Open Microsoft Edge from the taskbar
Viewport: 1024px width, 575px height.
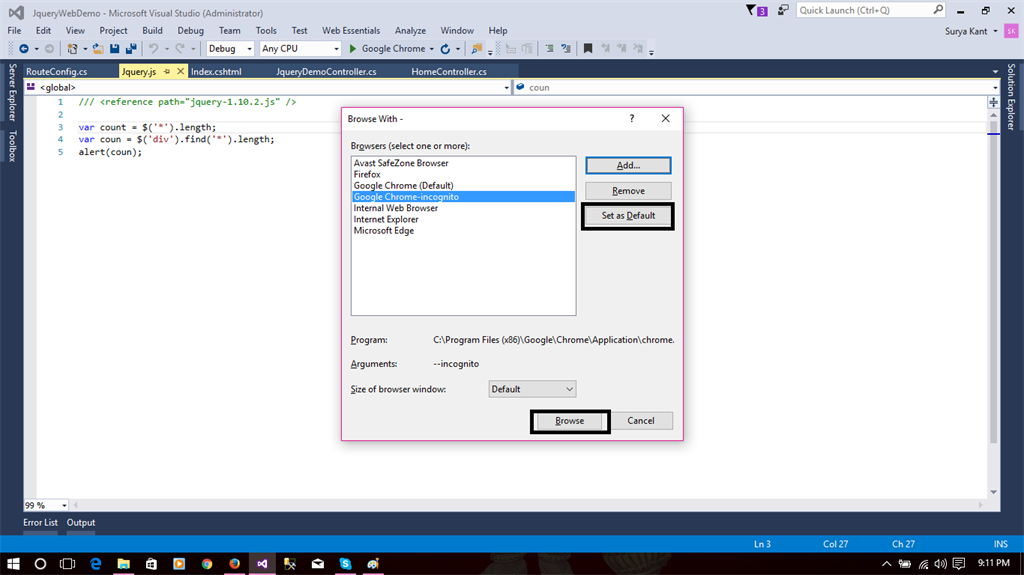[96, 563]
